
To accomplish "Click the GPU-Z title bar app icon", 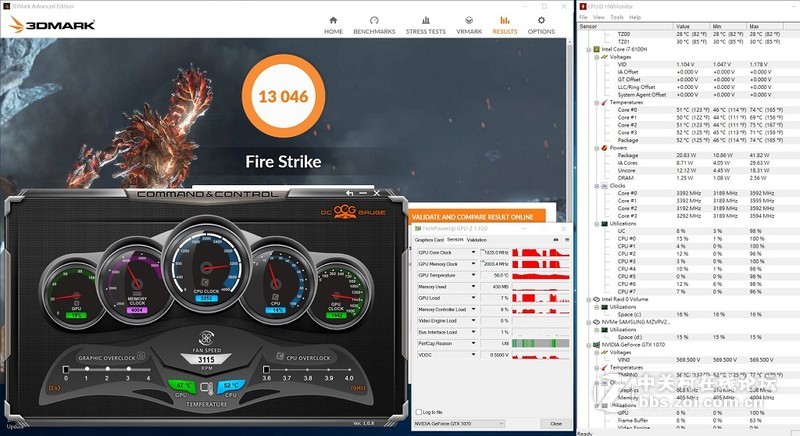I will [x=418, y=229].
